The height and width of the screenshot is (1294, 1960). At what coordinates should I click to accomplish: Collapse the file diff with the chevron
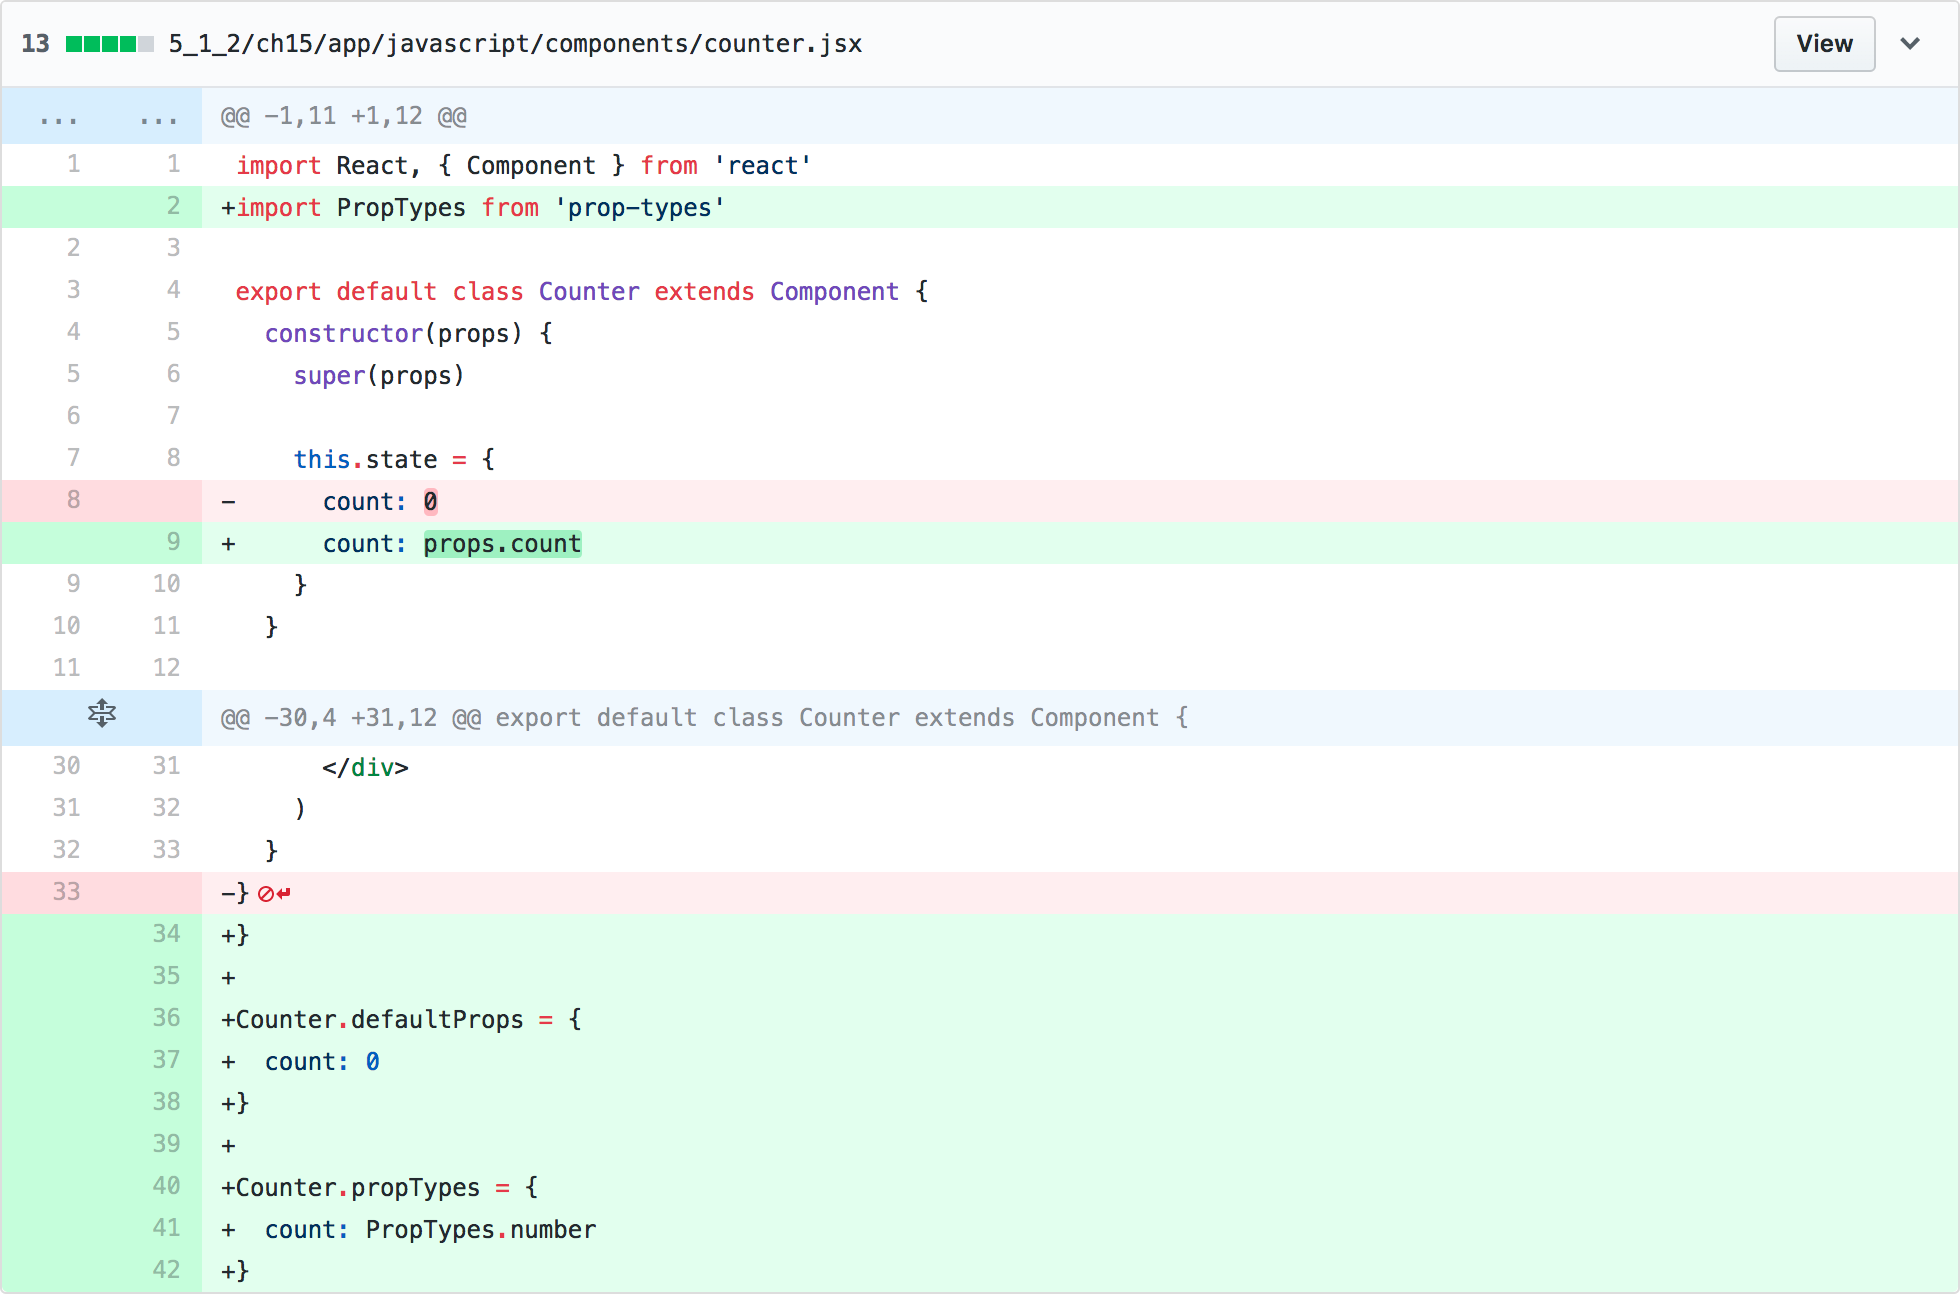pos(1909,44)
